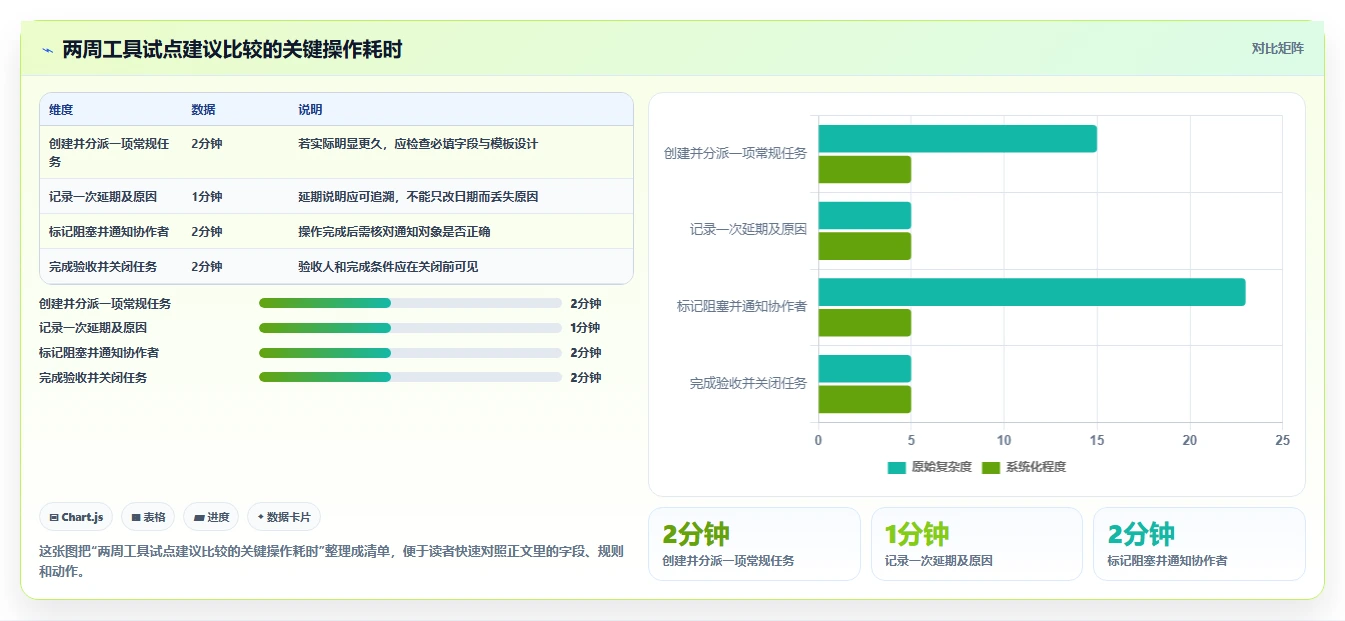Click the 记录一次延期及原因 progress bar

(410, 328)
